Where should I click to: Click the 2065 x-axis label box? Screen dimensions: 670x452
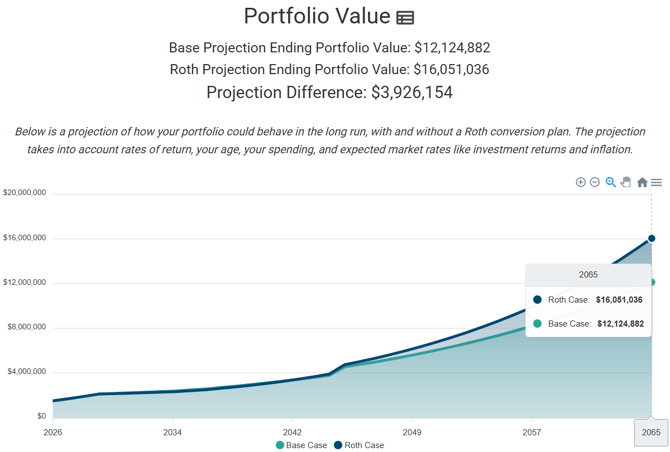[651, 432]
